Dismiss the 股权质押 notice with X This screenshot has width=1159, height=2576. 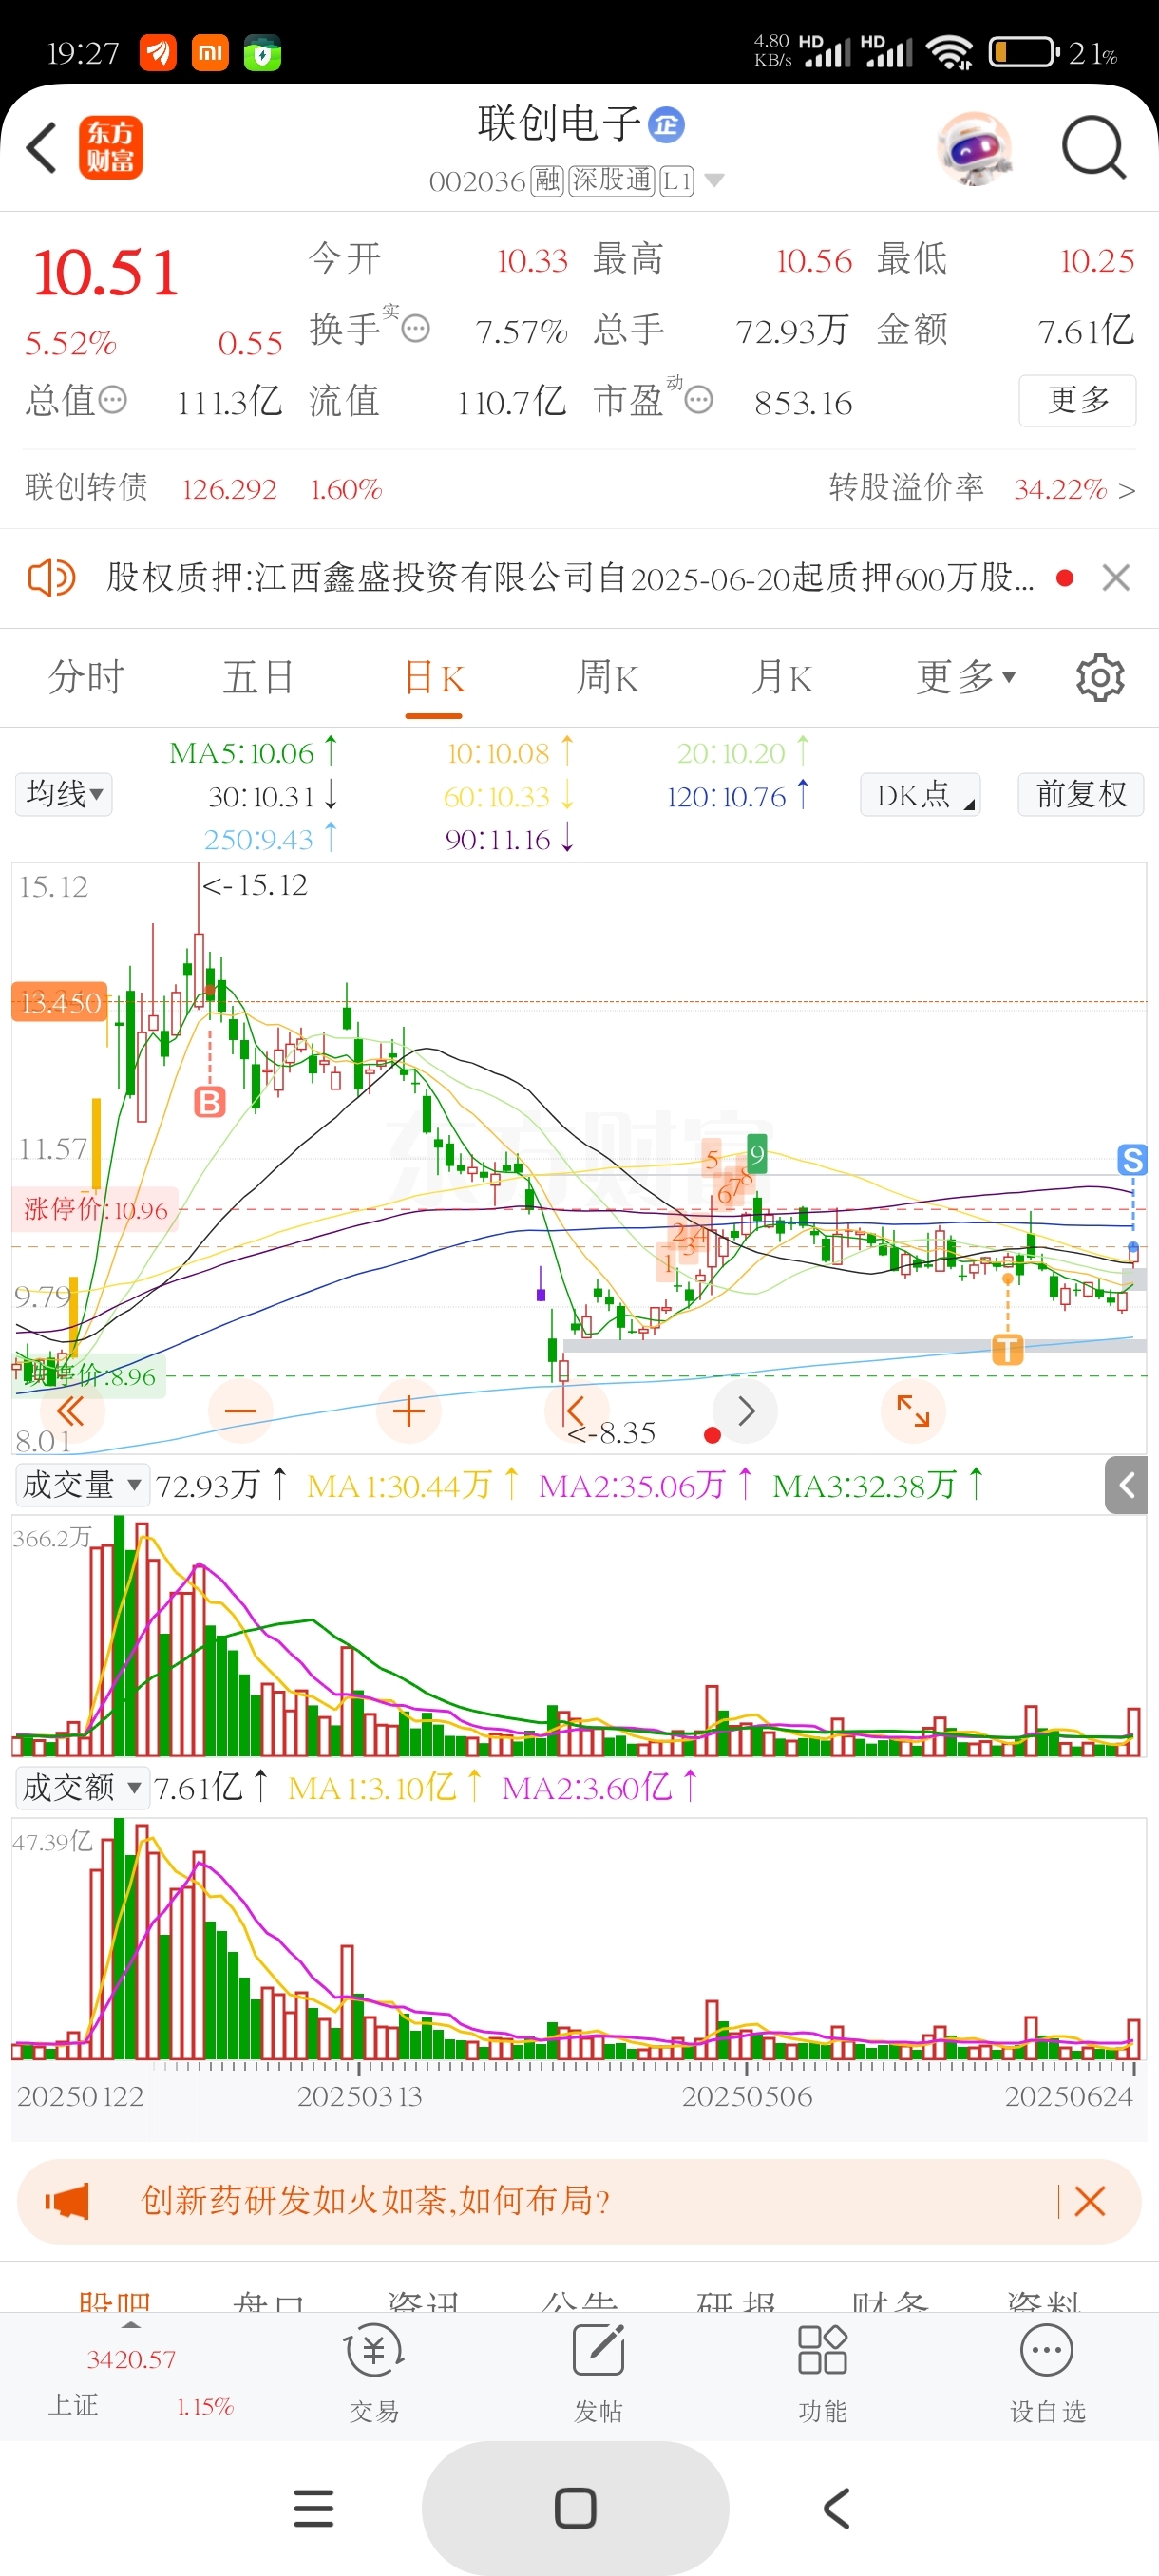point(1116,578)
